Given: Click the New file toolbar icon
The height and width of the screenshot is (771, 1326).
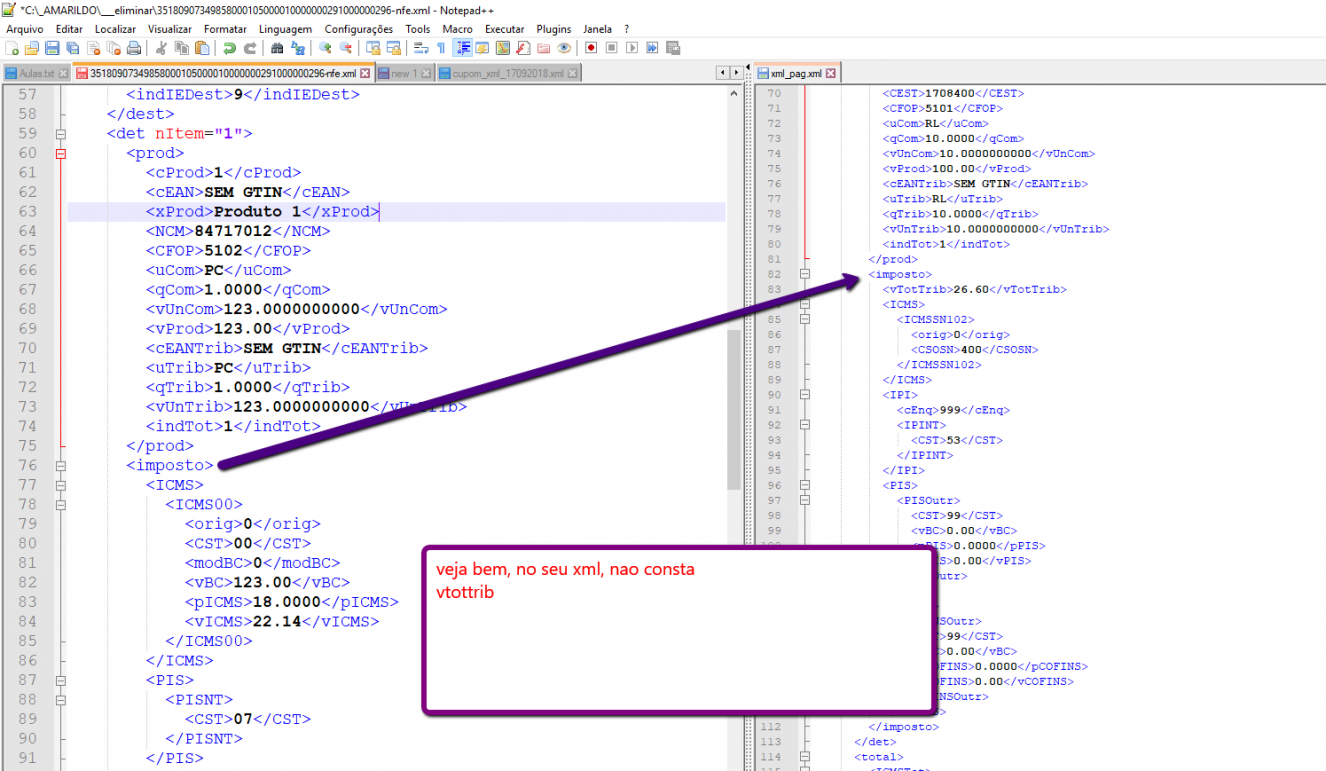Looking at the screenshot, I should click(x=11, y=48).
